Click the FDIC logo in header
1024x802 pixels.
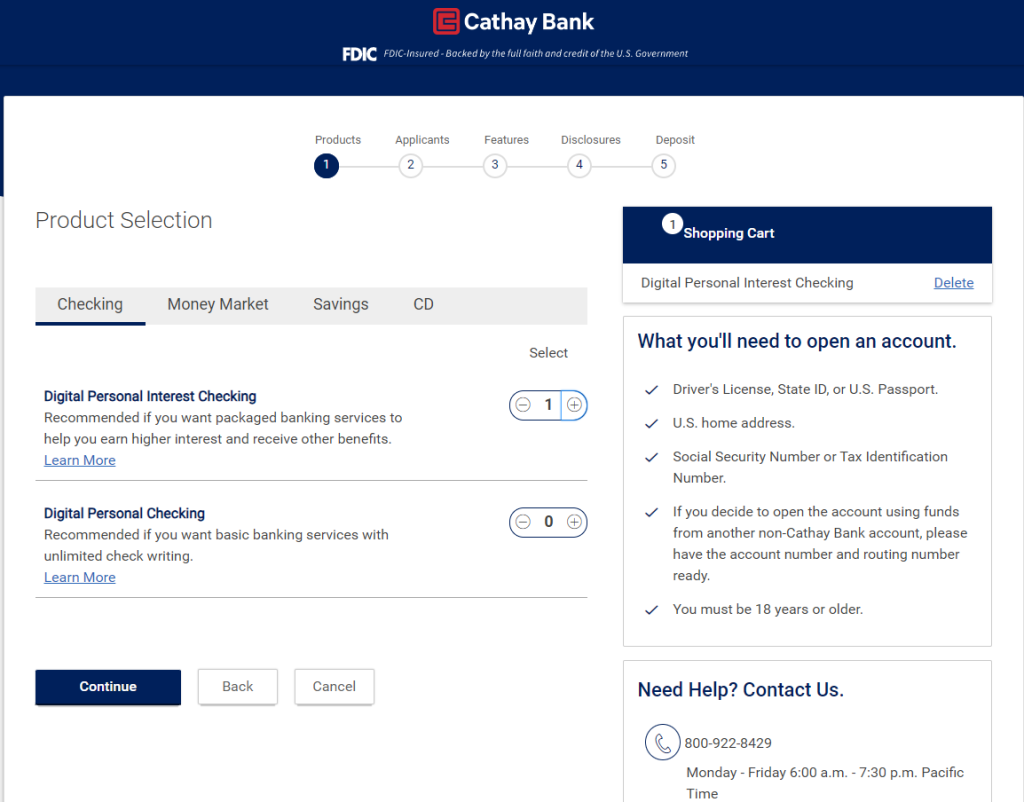click(x=359, y=54)
